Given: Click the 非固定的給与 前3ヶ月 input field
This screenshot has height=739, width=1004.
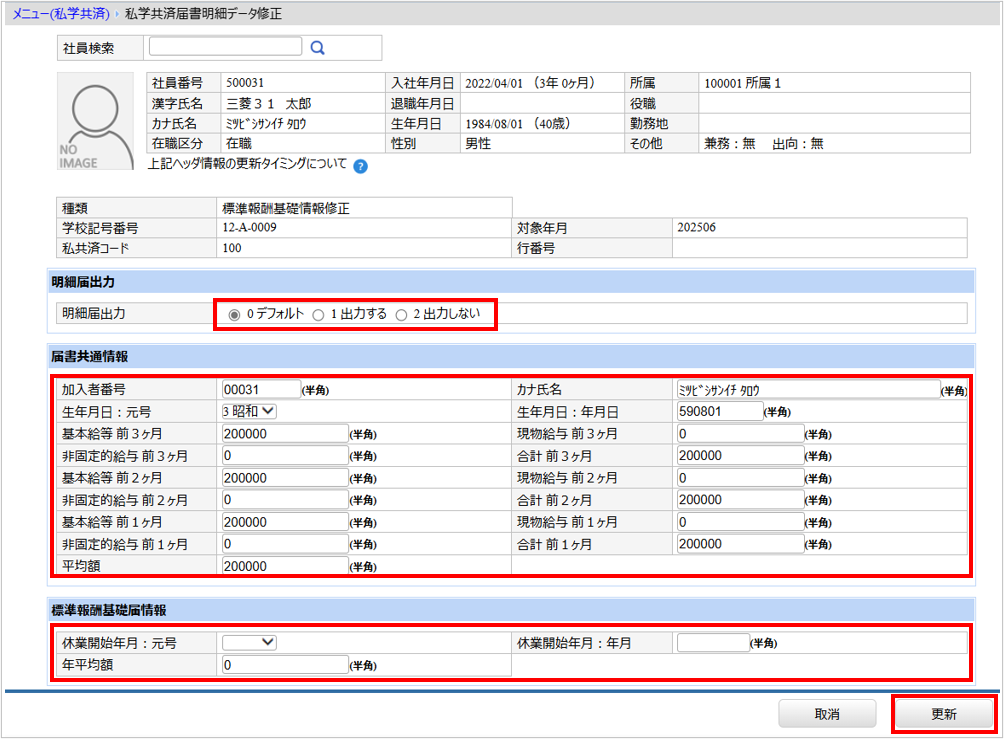Looking at the screenshot, I should 285,455.
